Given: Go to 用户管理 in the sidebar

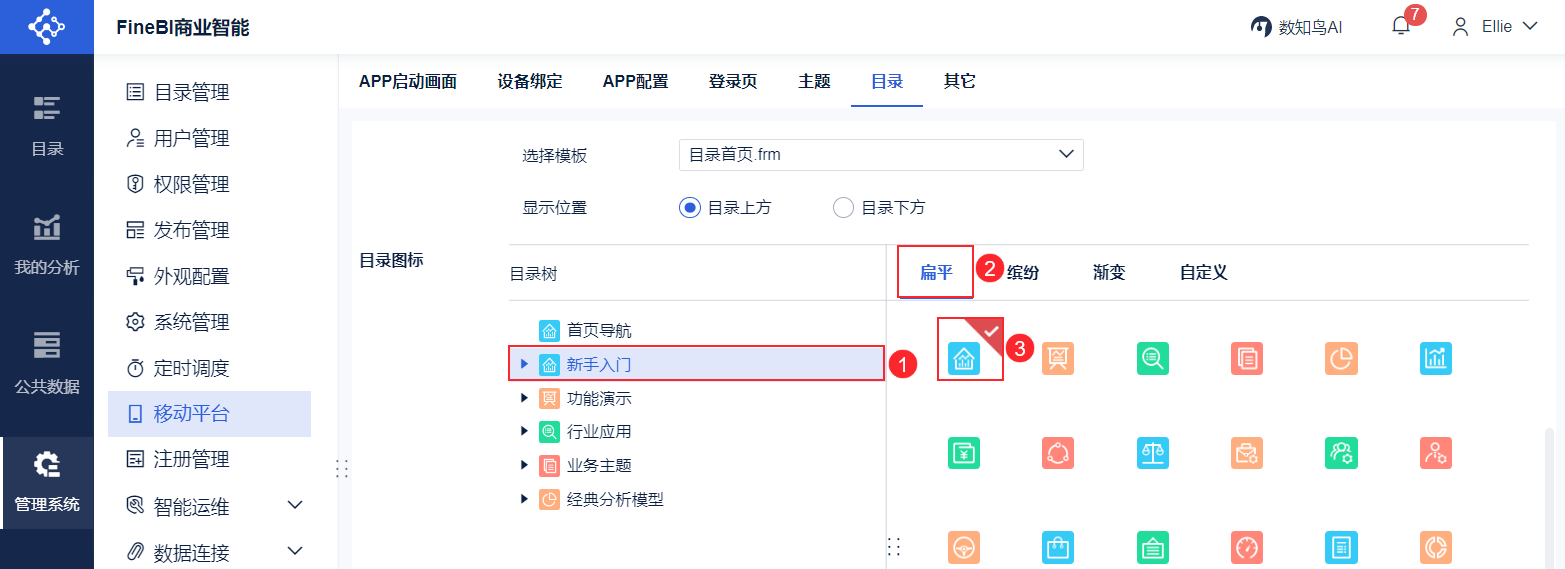Looking at the screenshot, I should (x=191, y=138).
